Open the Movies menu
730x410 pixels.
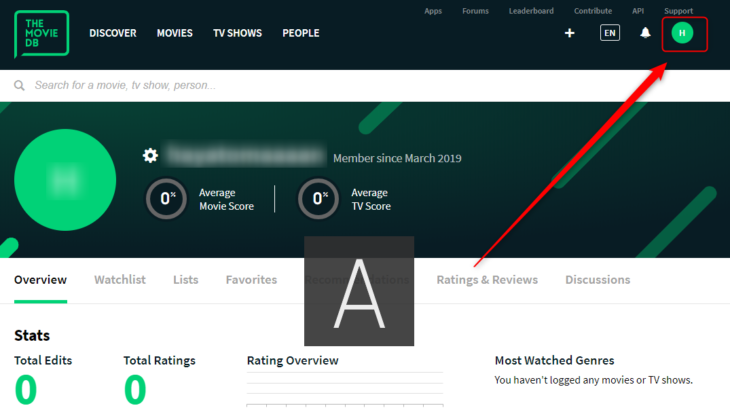point(175,33)
